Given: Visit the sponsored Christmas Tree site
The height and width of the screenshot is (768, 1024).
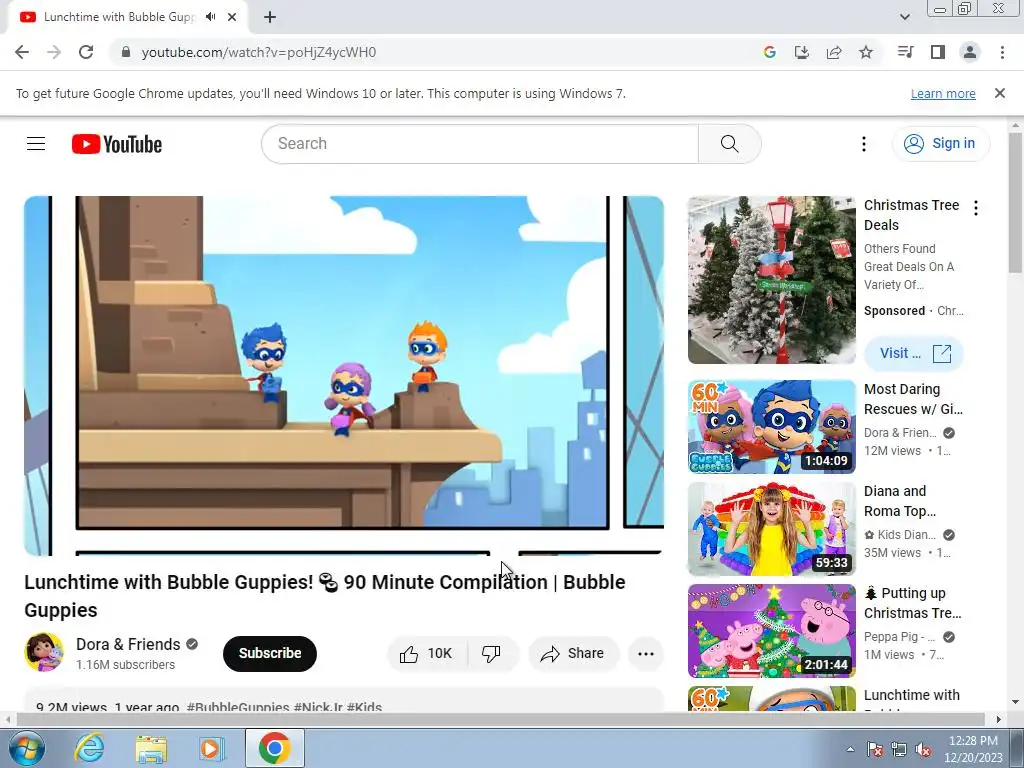Looking at the screenshot, I should [914, 353].
